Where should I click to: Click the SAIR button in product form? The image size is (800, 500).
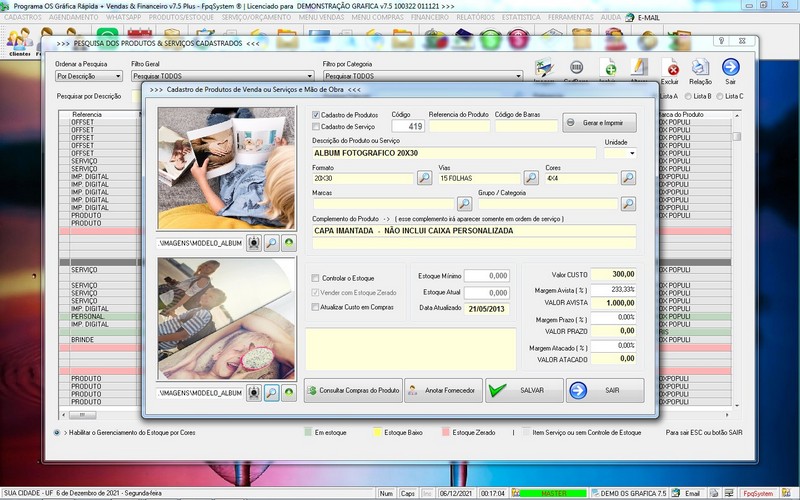click(605, 390)
